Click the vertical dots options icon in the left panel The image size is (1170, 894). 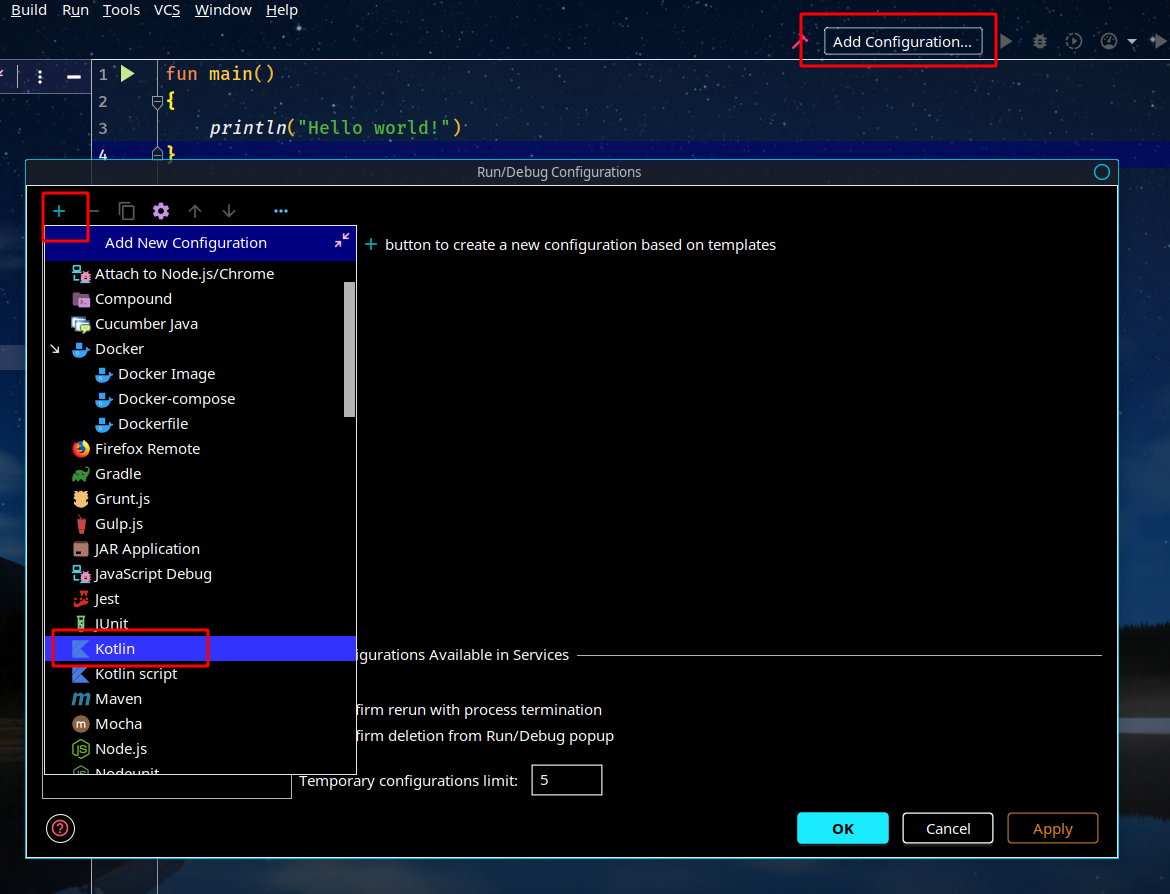[x=40, y=76]
